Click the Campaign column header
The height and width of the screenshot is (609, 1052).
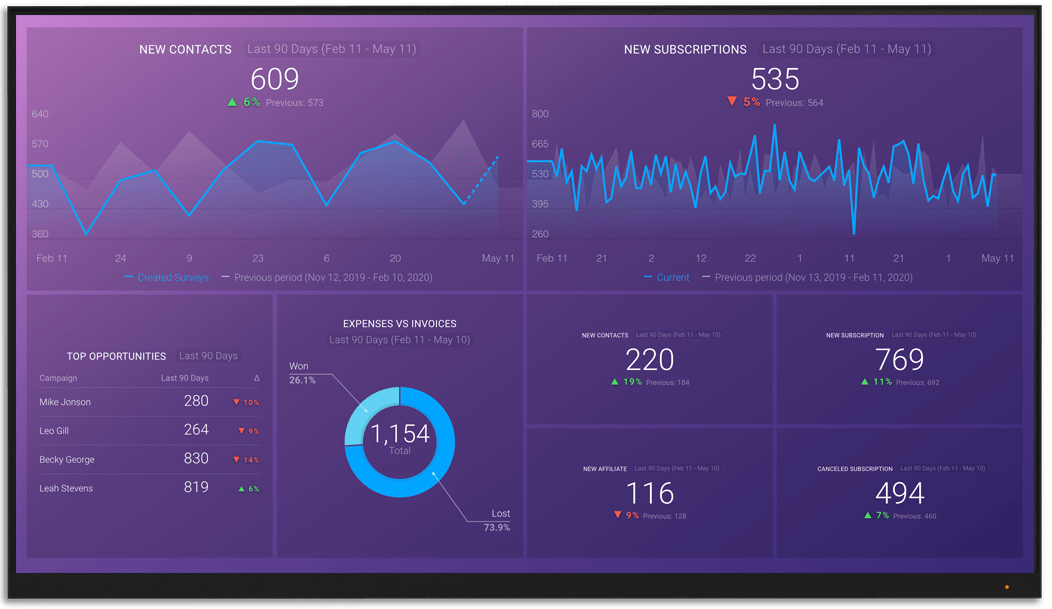coord(58,378)
